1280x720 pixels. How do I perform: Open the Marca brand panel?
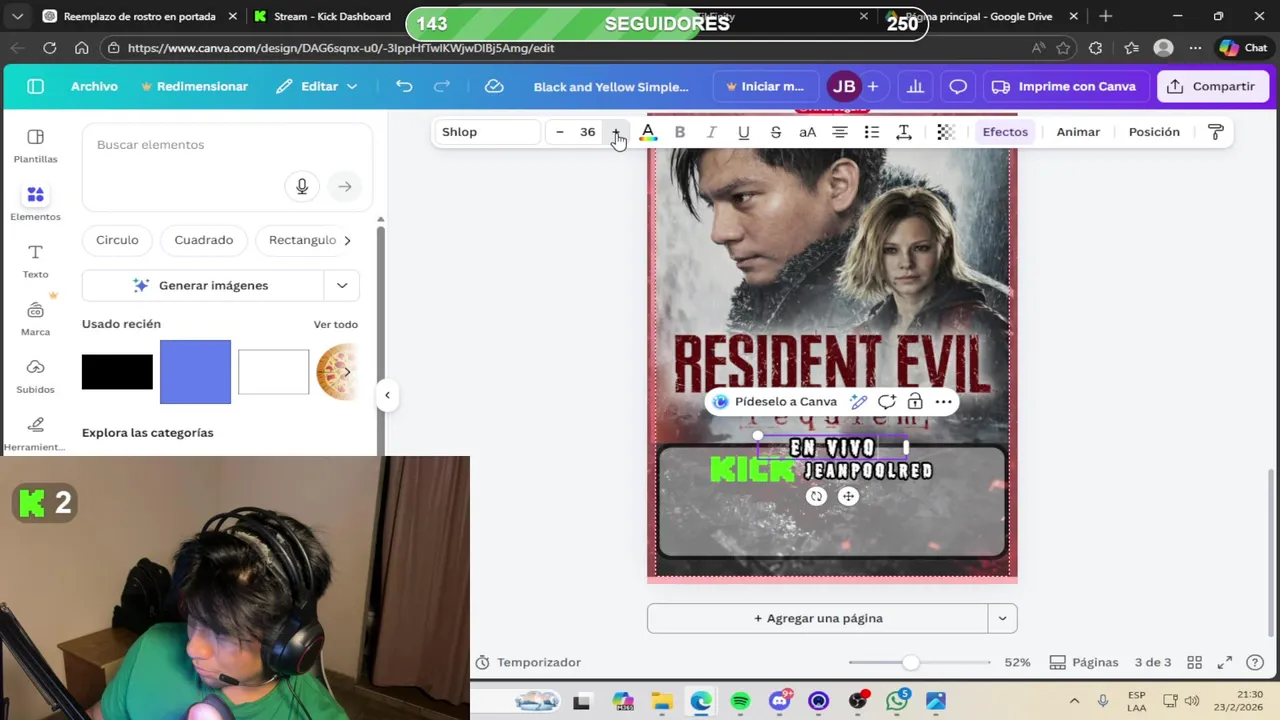click(x=35, y=319)
